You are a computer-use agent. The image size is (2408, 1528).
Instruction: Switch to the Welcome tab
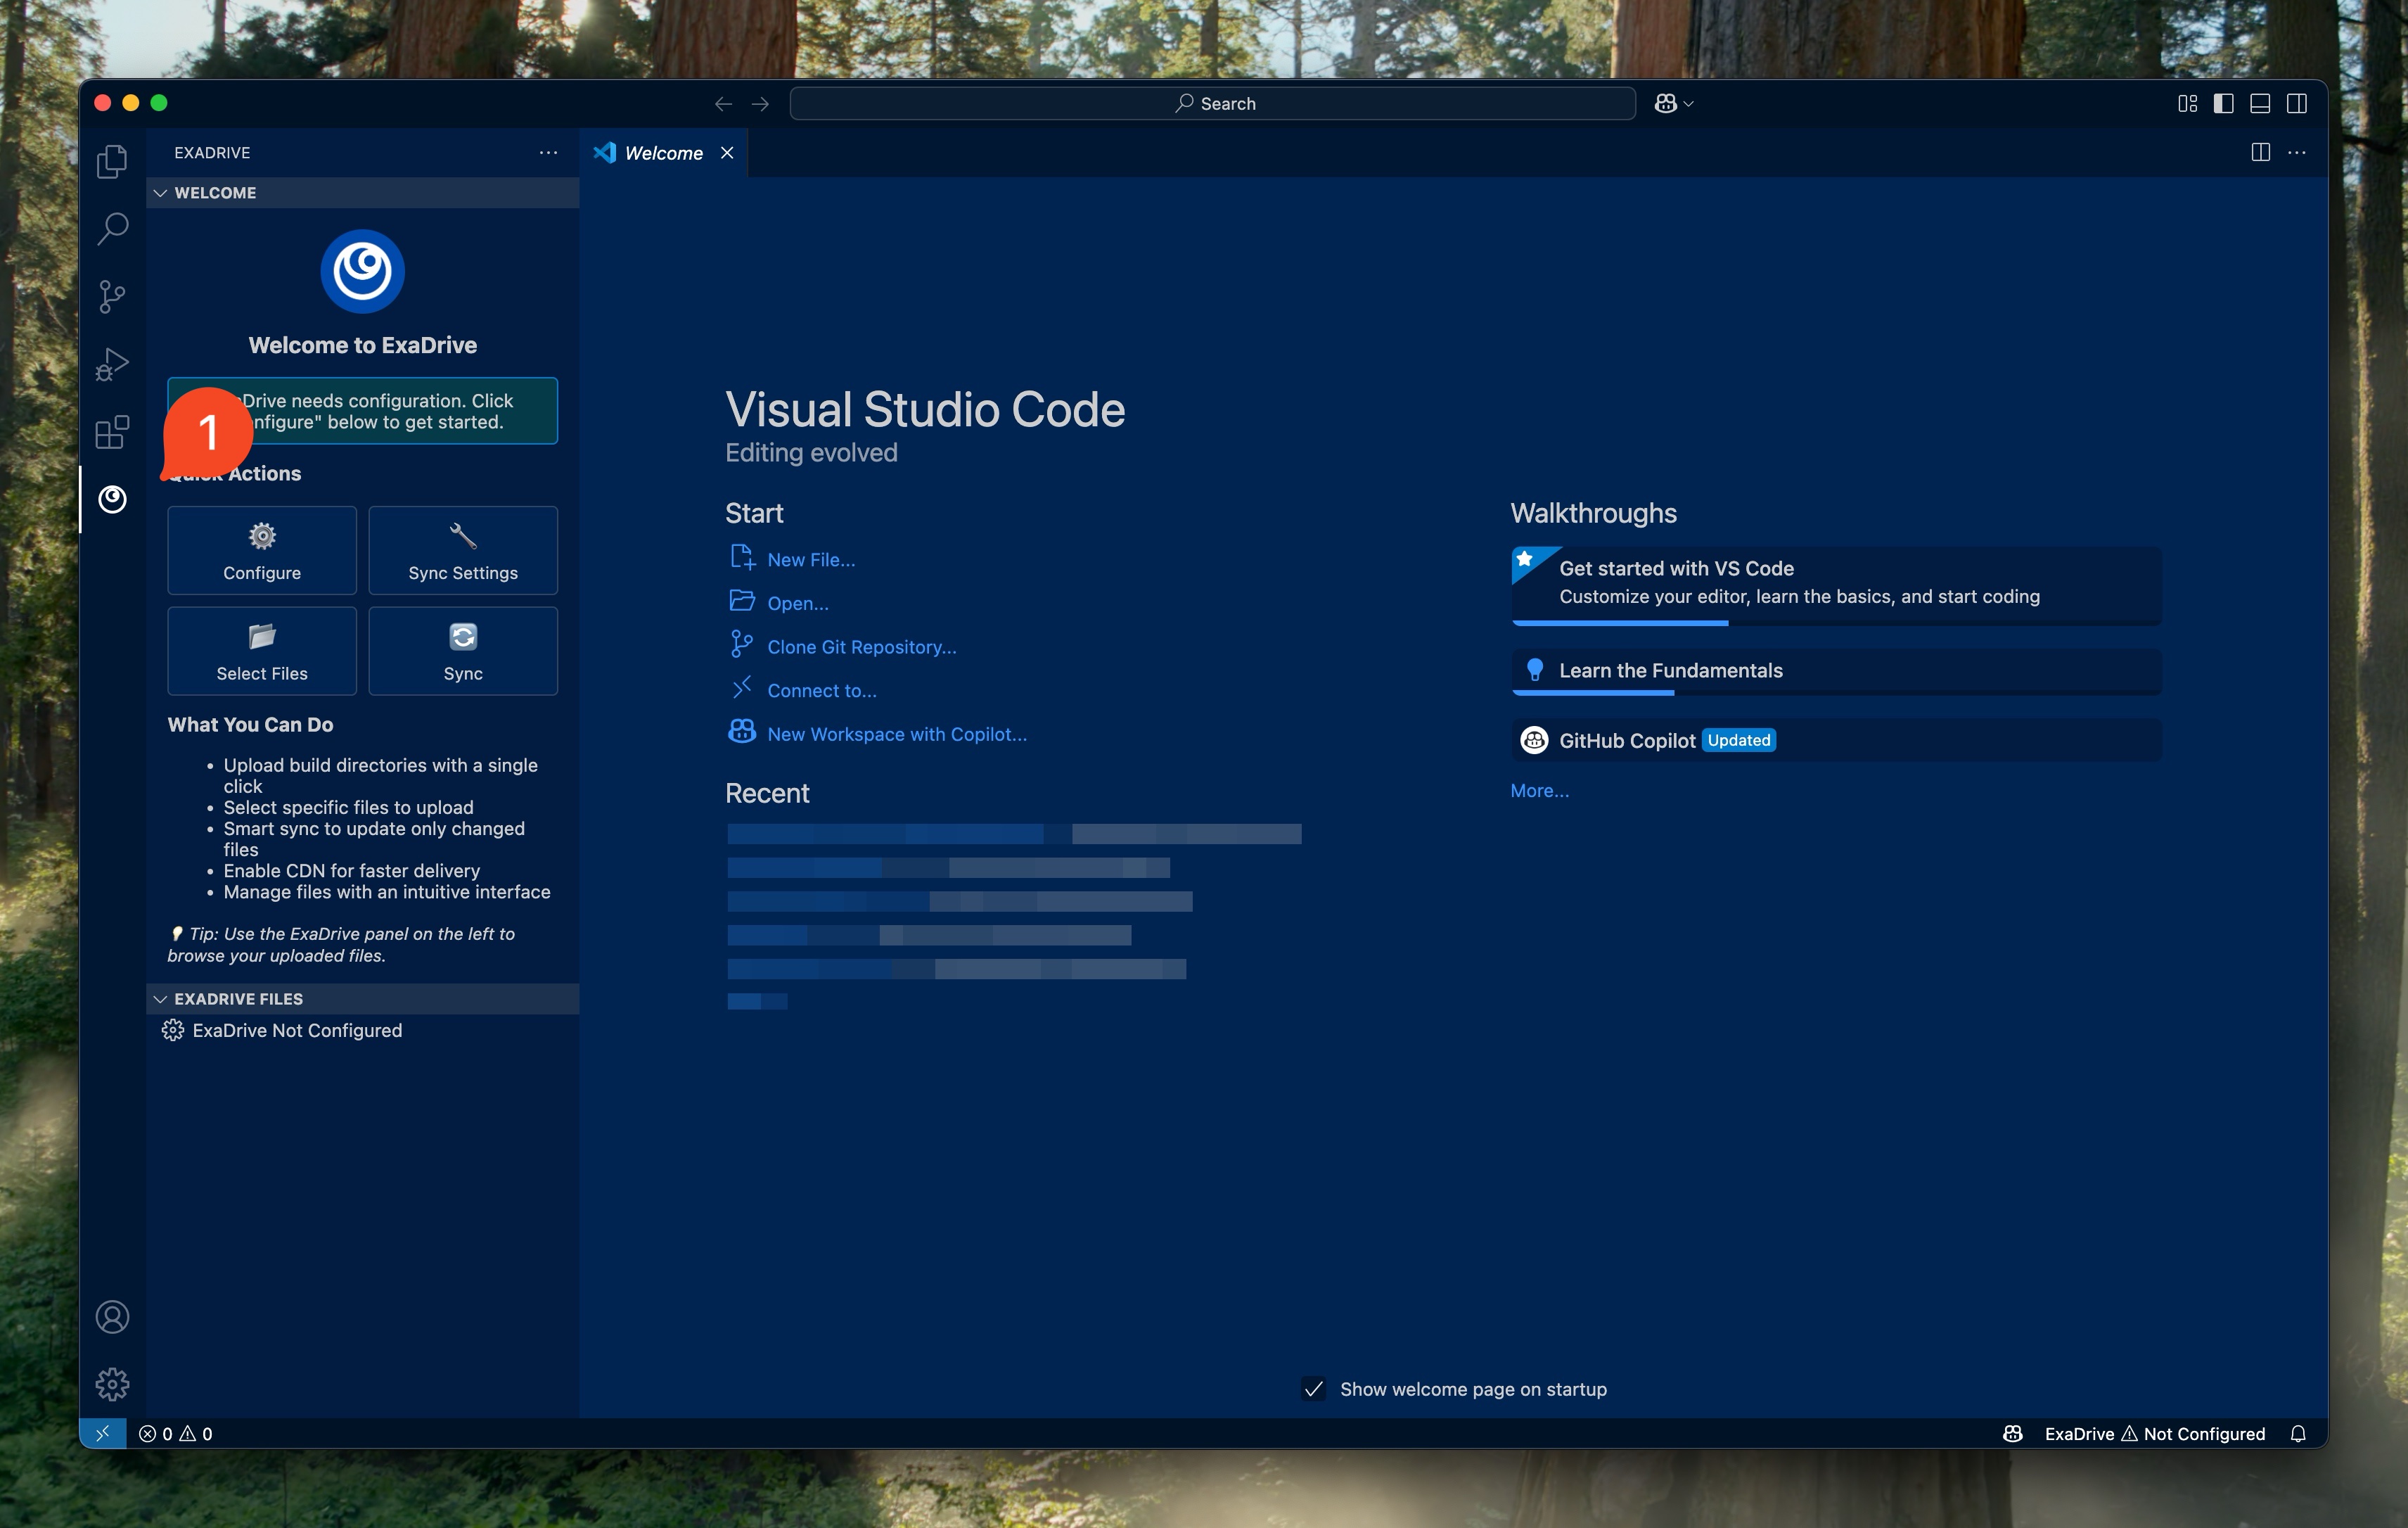pos(664,153)
